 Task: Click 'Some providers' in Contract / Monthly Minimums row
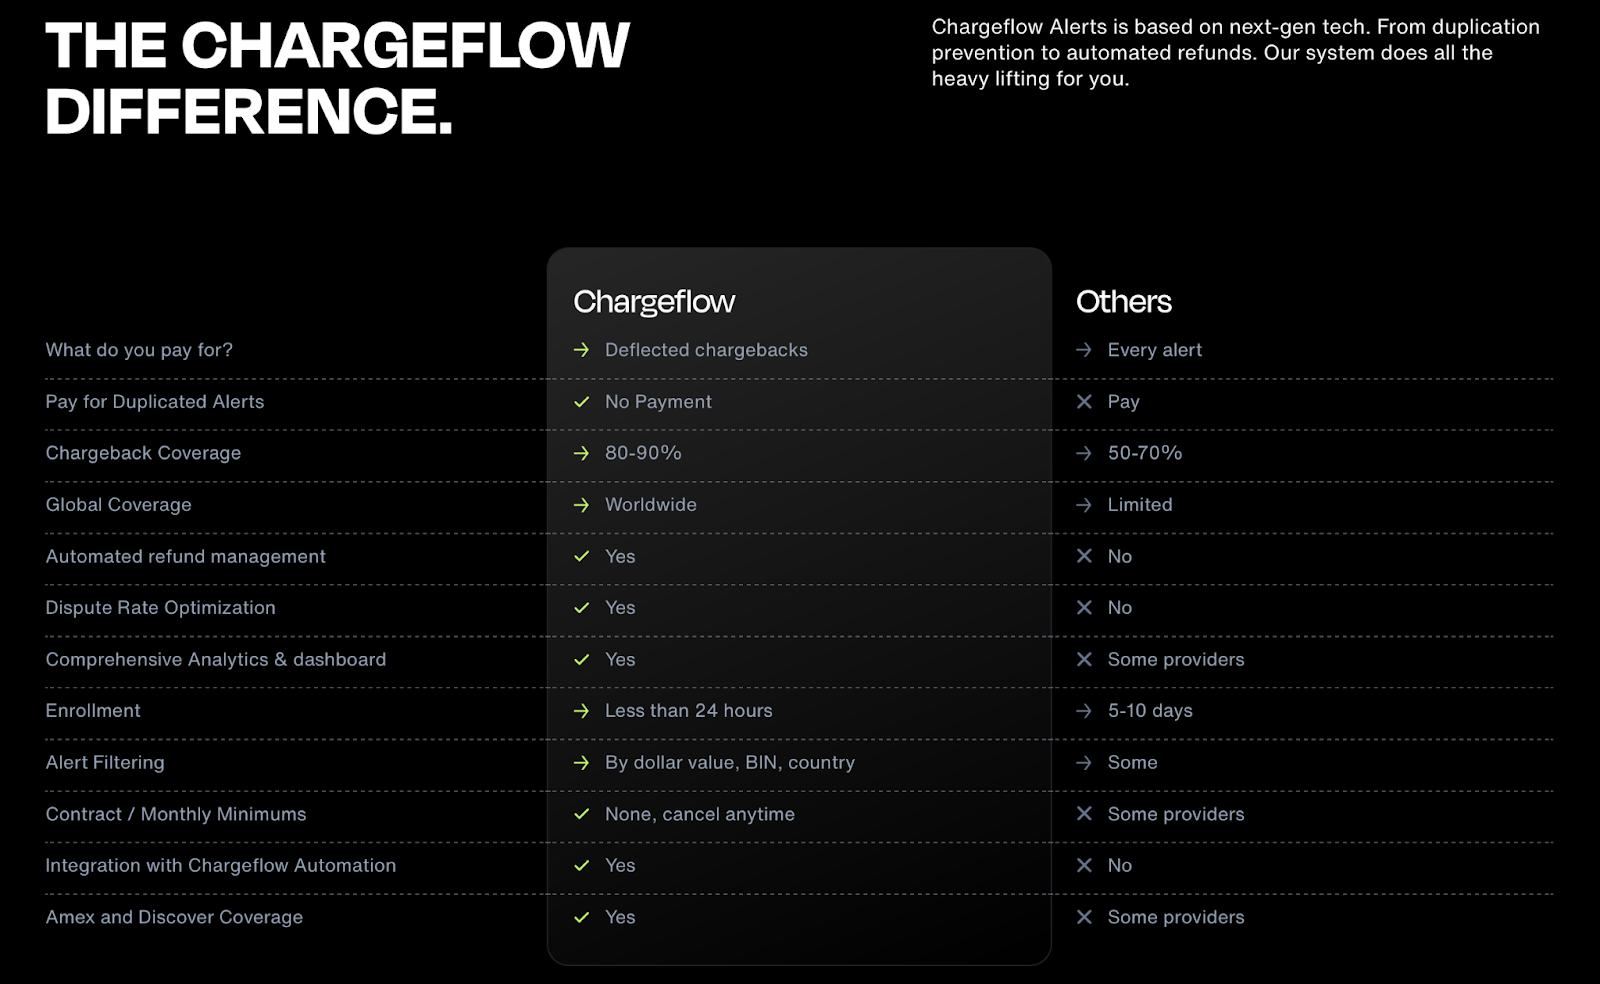(1176, 814)
